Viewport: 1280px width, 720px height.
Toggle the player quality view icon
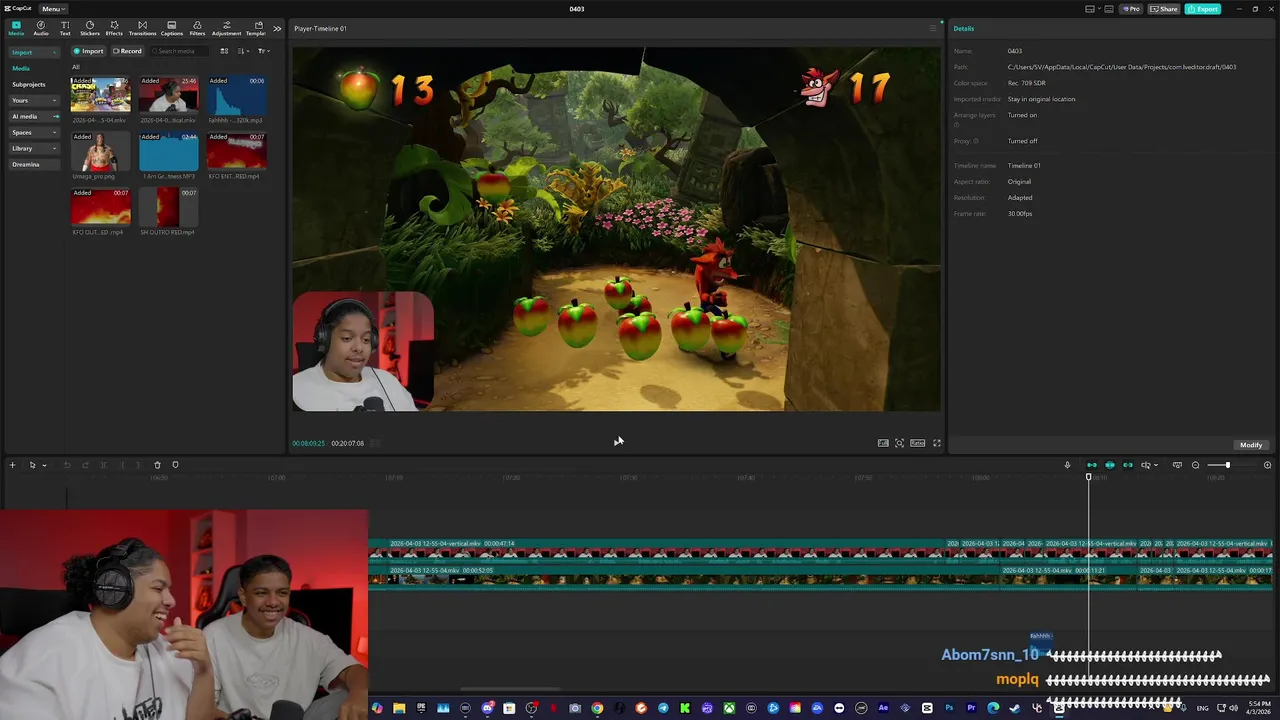click(883, 443)
